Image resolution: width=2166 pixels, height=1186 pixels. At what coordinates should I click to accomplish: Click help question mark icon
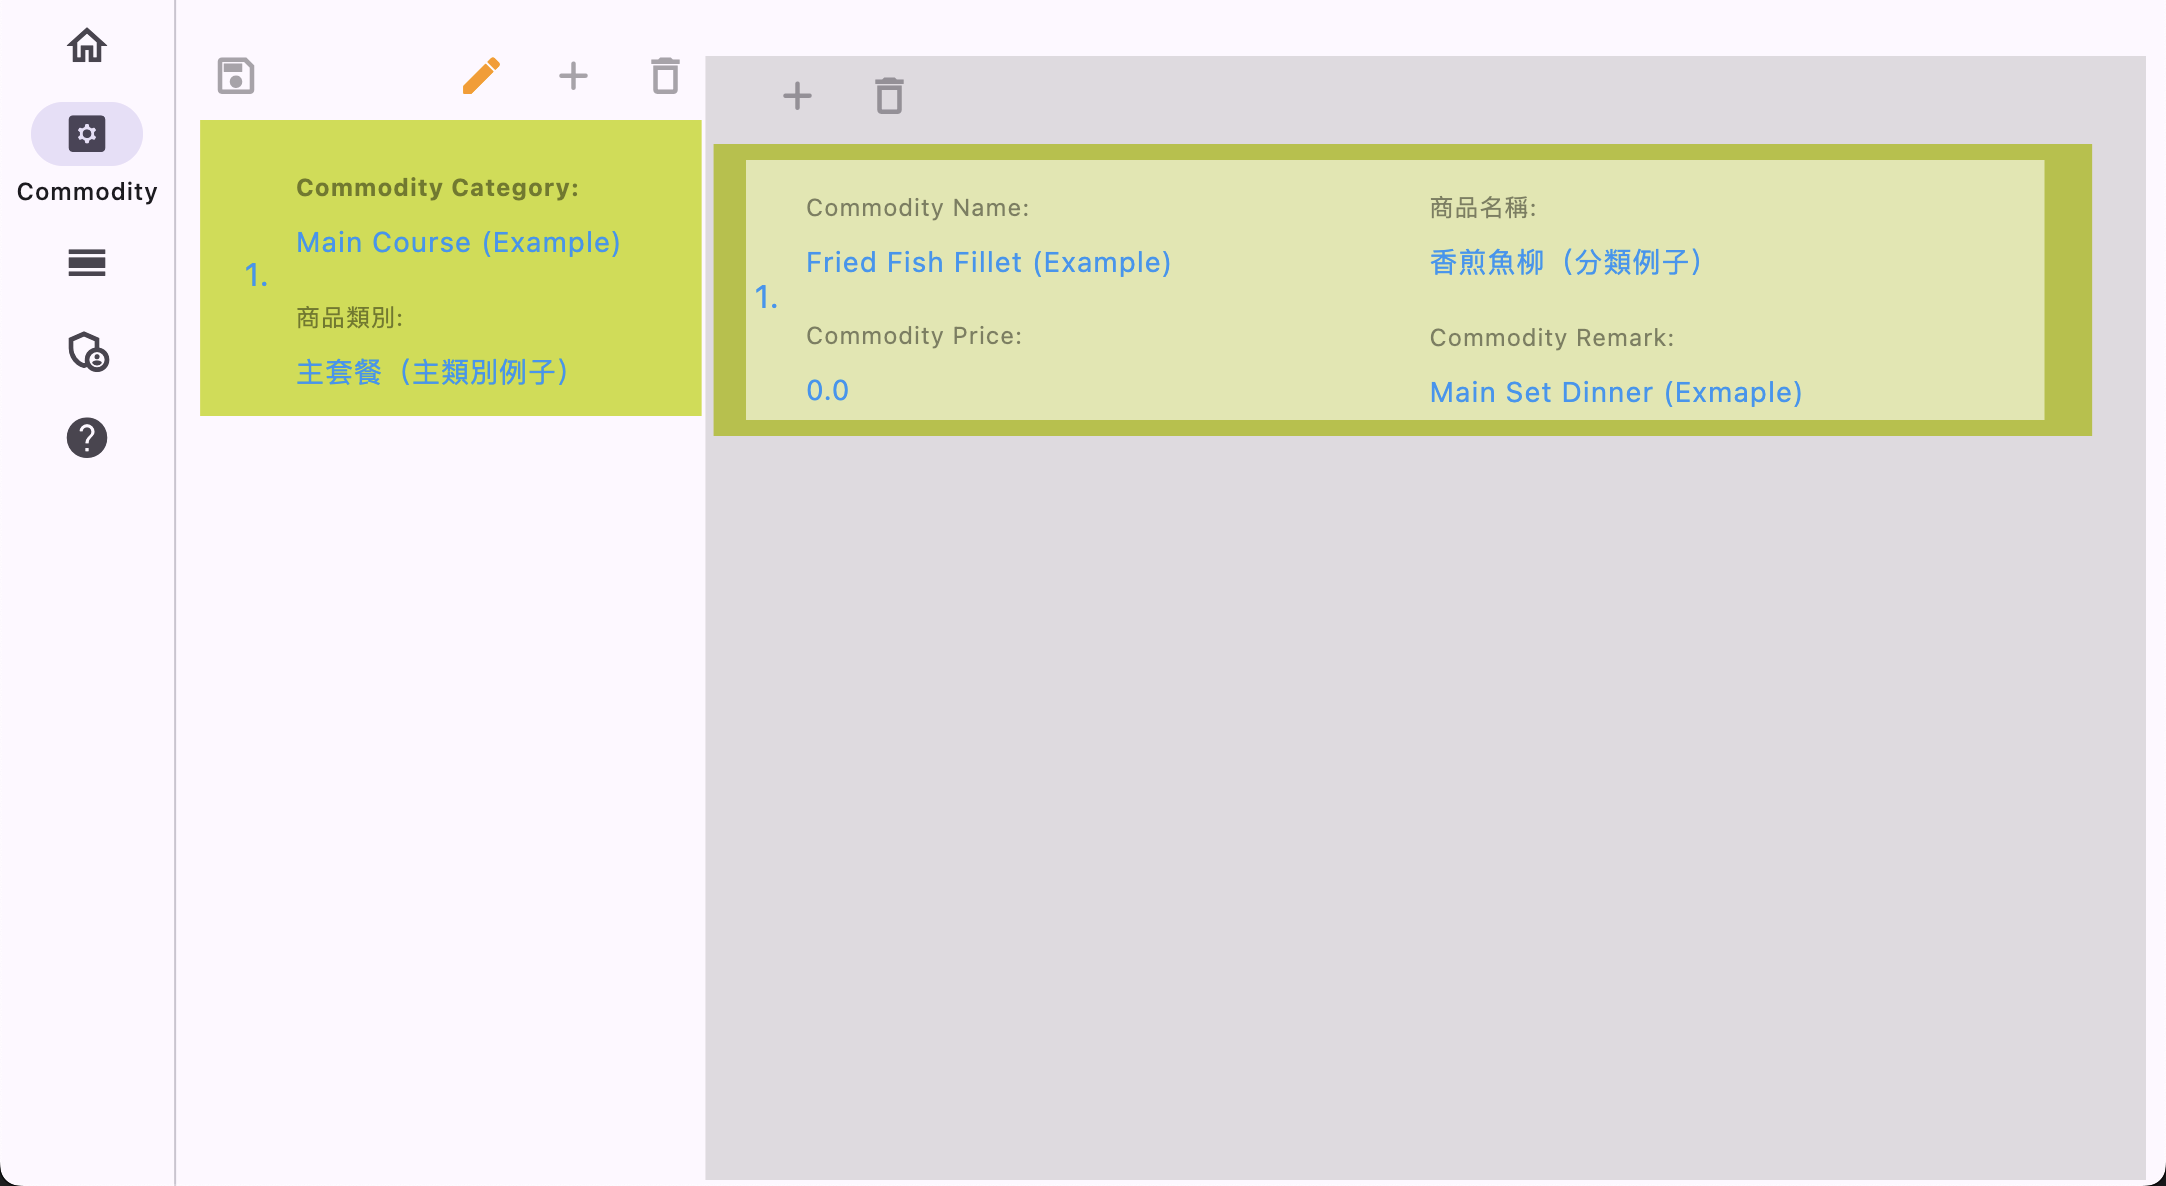tap(86, 438)
